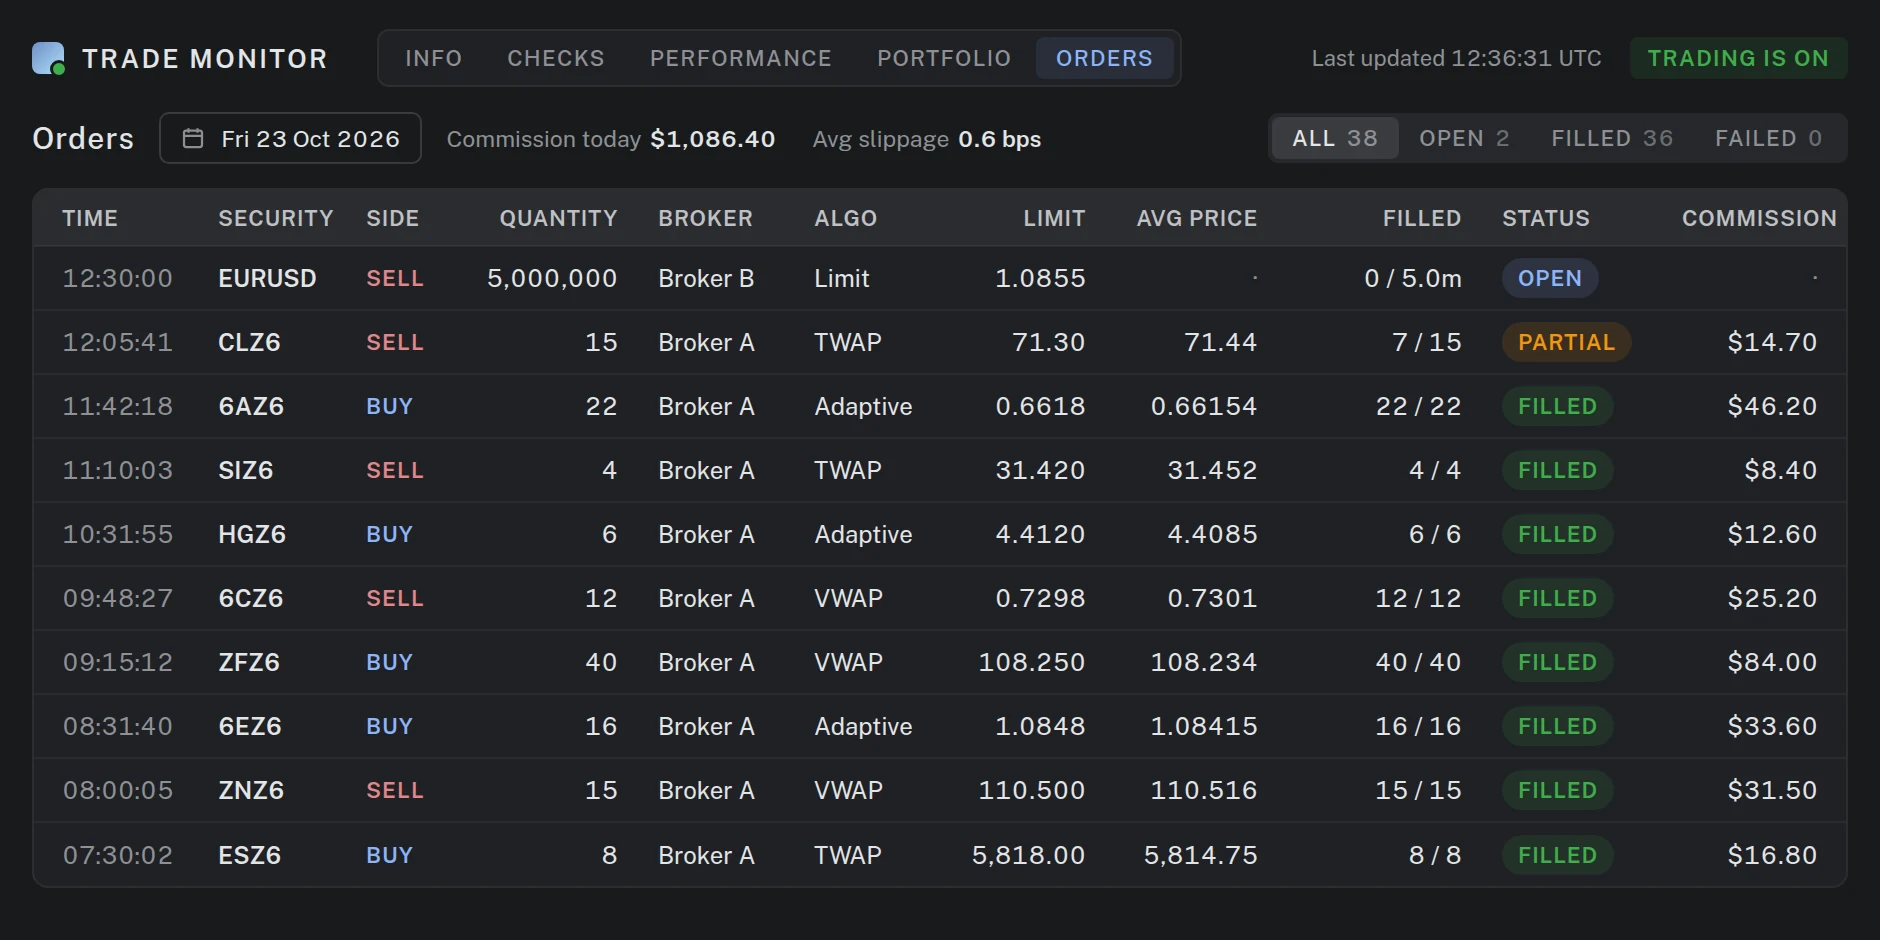Select the CLZ6 security cell

coord(249,342)
